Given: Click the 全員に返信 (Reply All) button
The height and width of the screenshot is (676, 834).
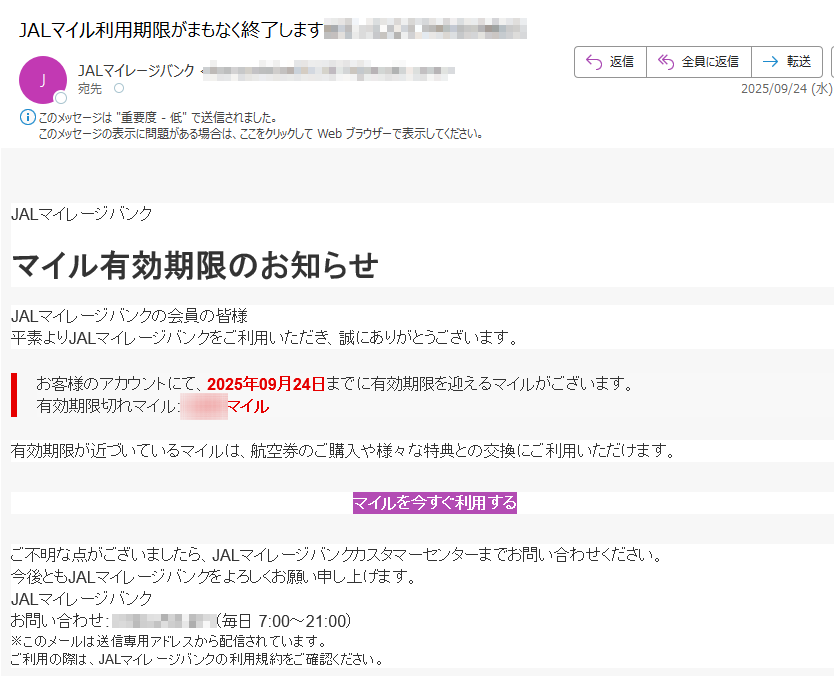Looking at the screenshot, I should [x=698, y=62].
